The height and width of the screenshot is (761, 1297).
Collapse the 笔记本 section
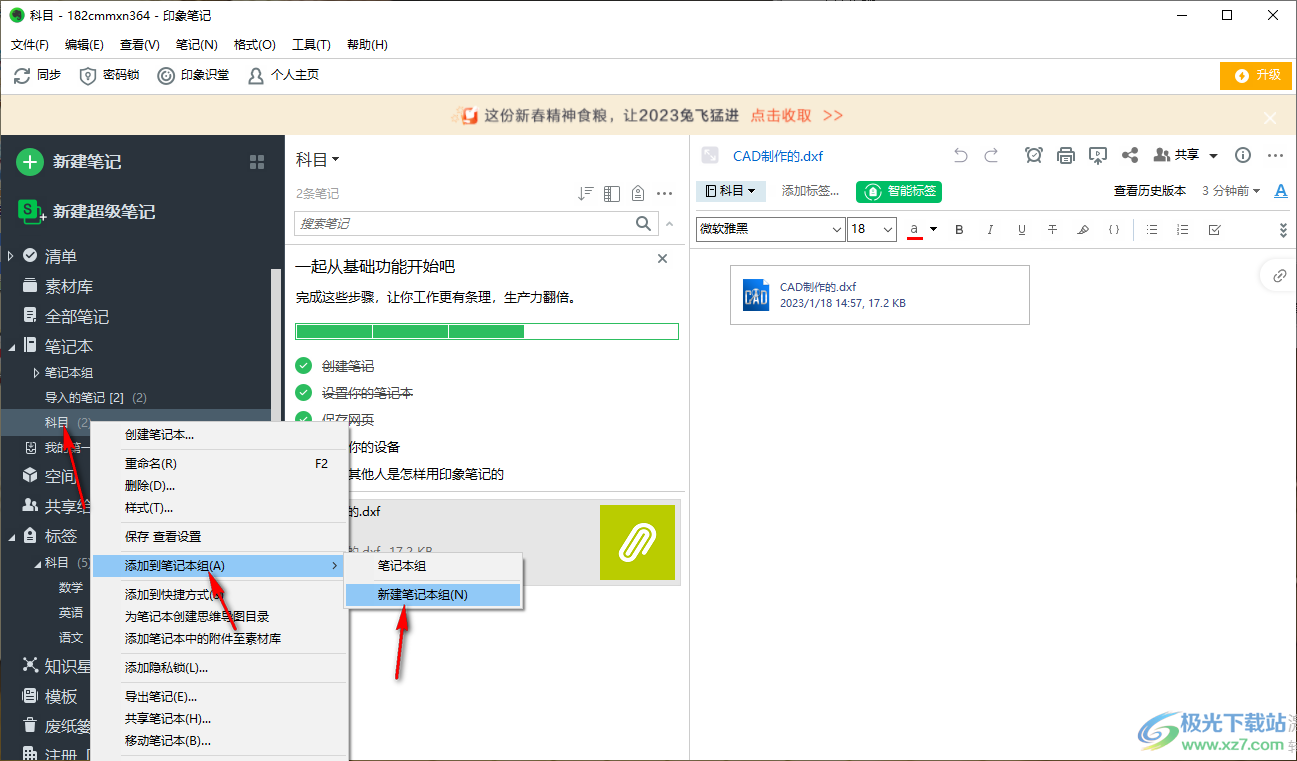(11, 346)
